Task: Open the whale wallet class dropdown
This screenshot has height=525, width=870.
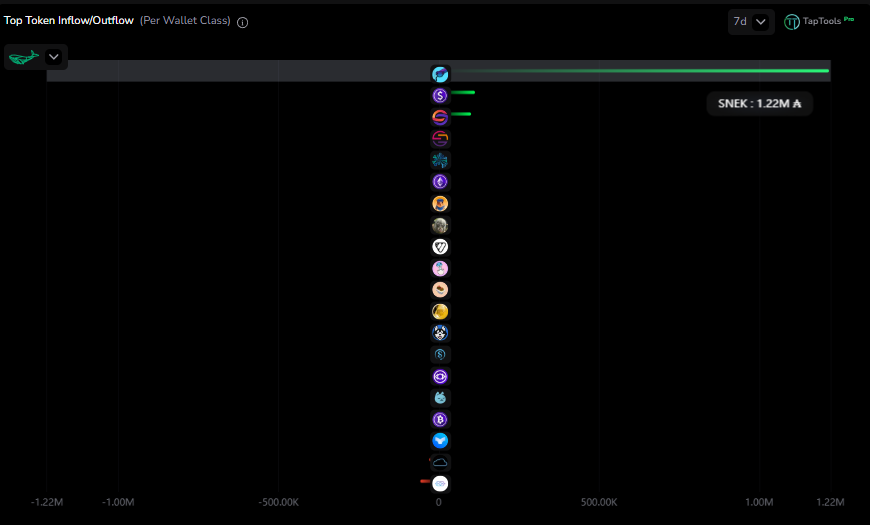Action: coord(36,57)
